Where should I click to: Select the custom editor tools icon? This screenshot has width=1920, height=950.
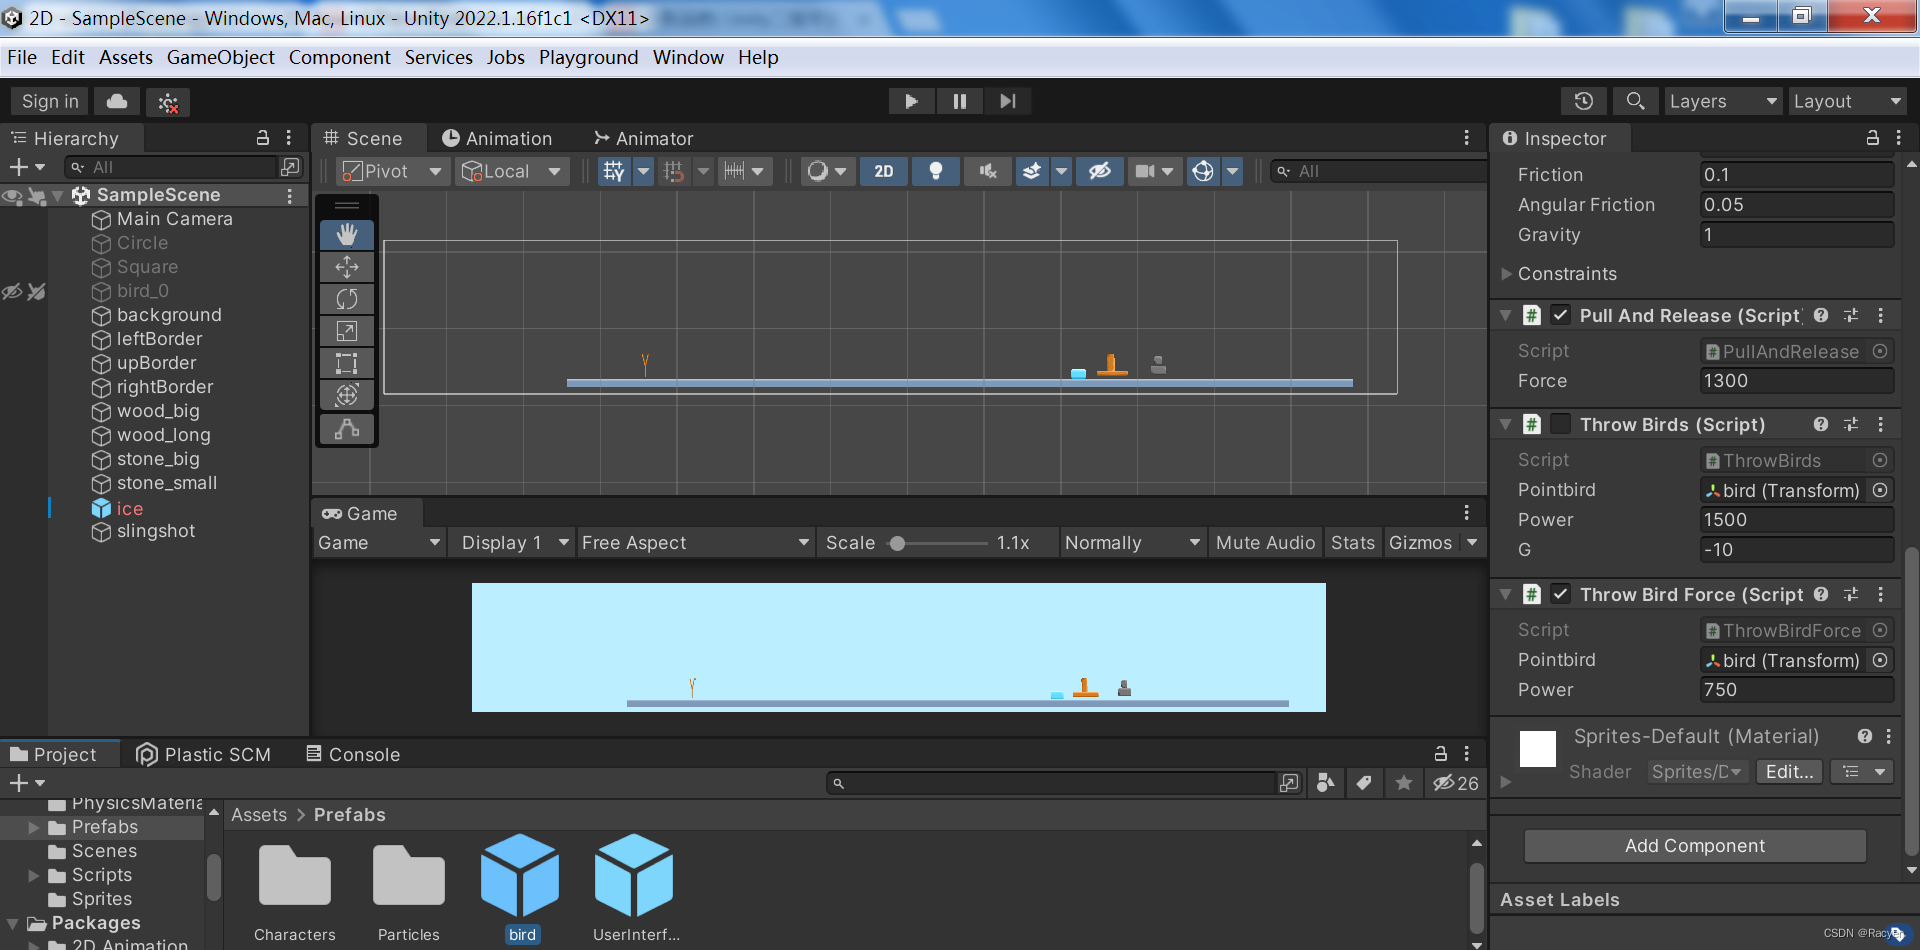pos(347,429)
